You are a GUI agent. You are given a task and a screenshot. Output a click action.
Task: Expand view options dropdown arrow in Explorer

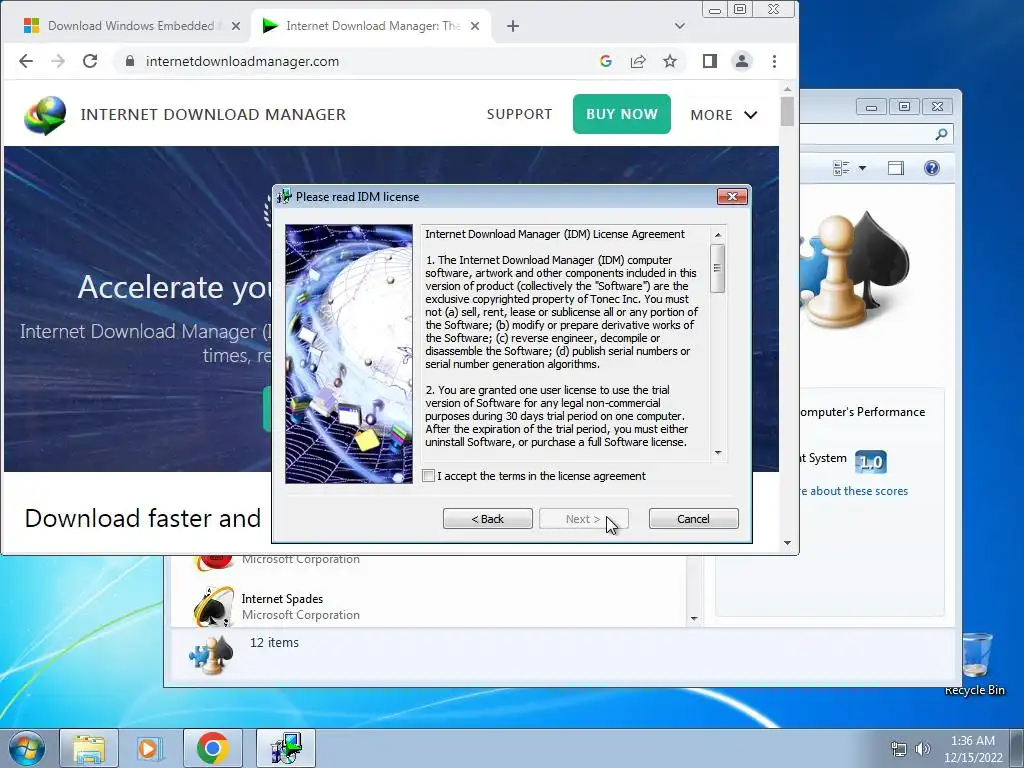[862, 168]
